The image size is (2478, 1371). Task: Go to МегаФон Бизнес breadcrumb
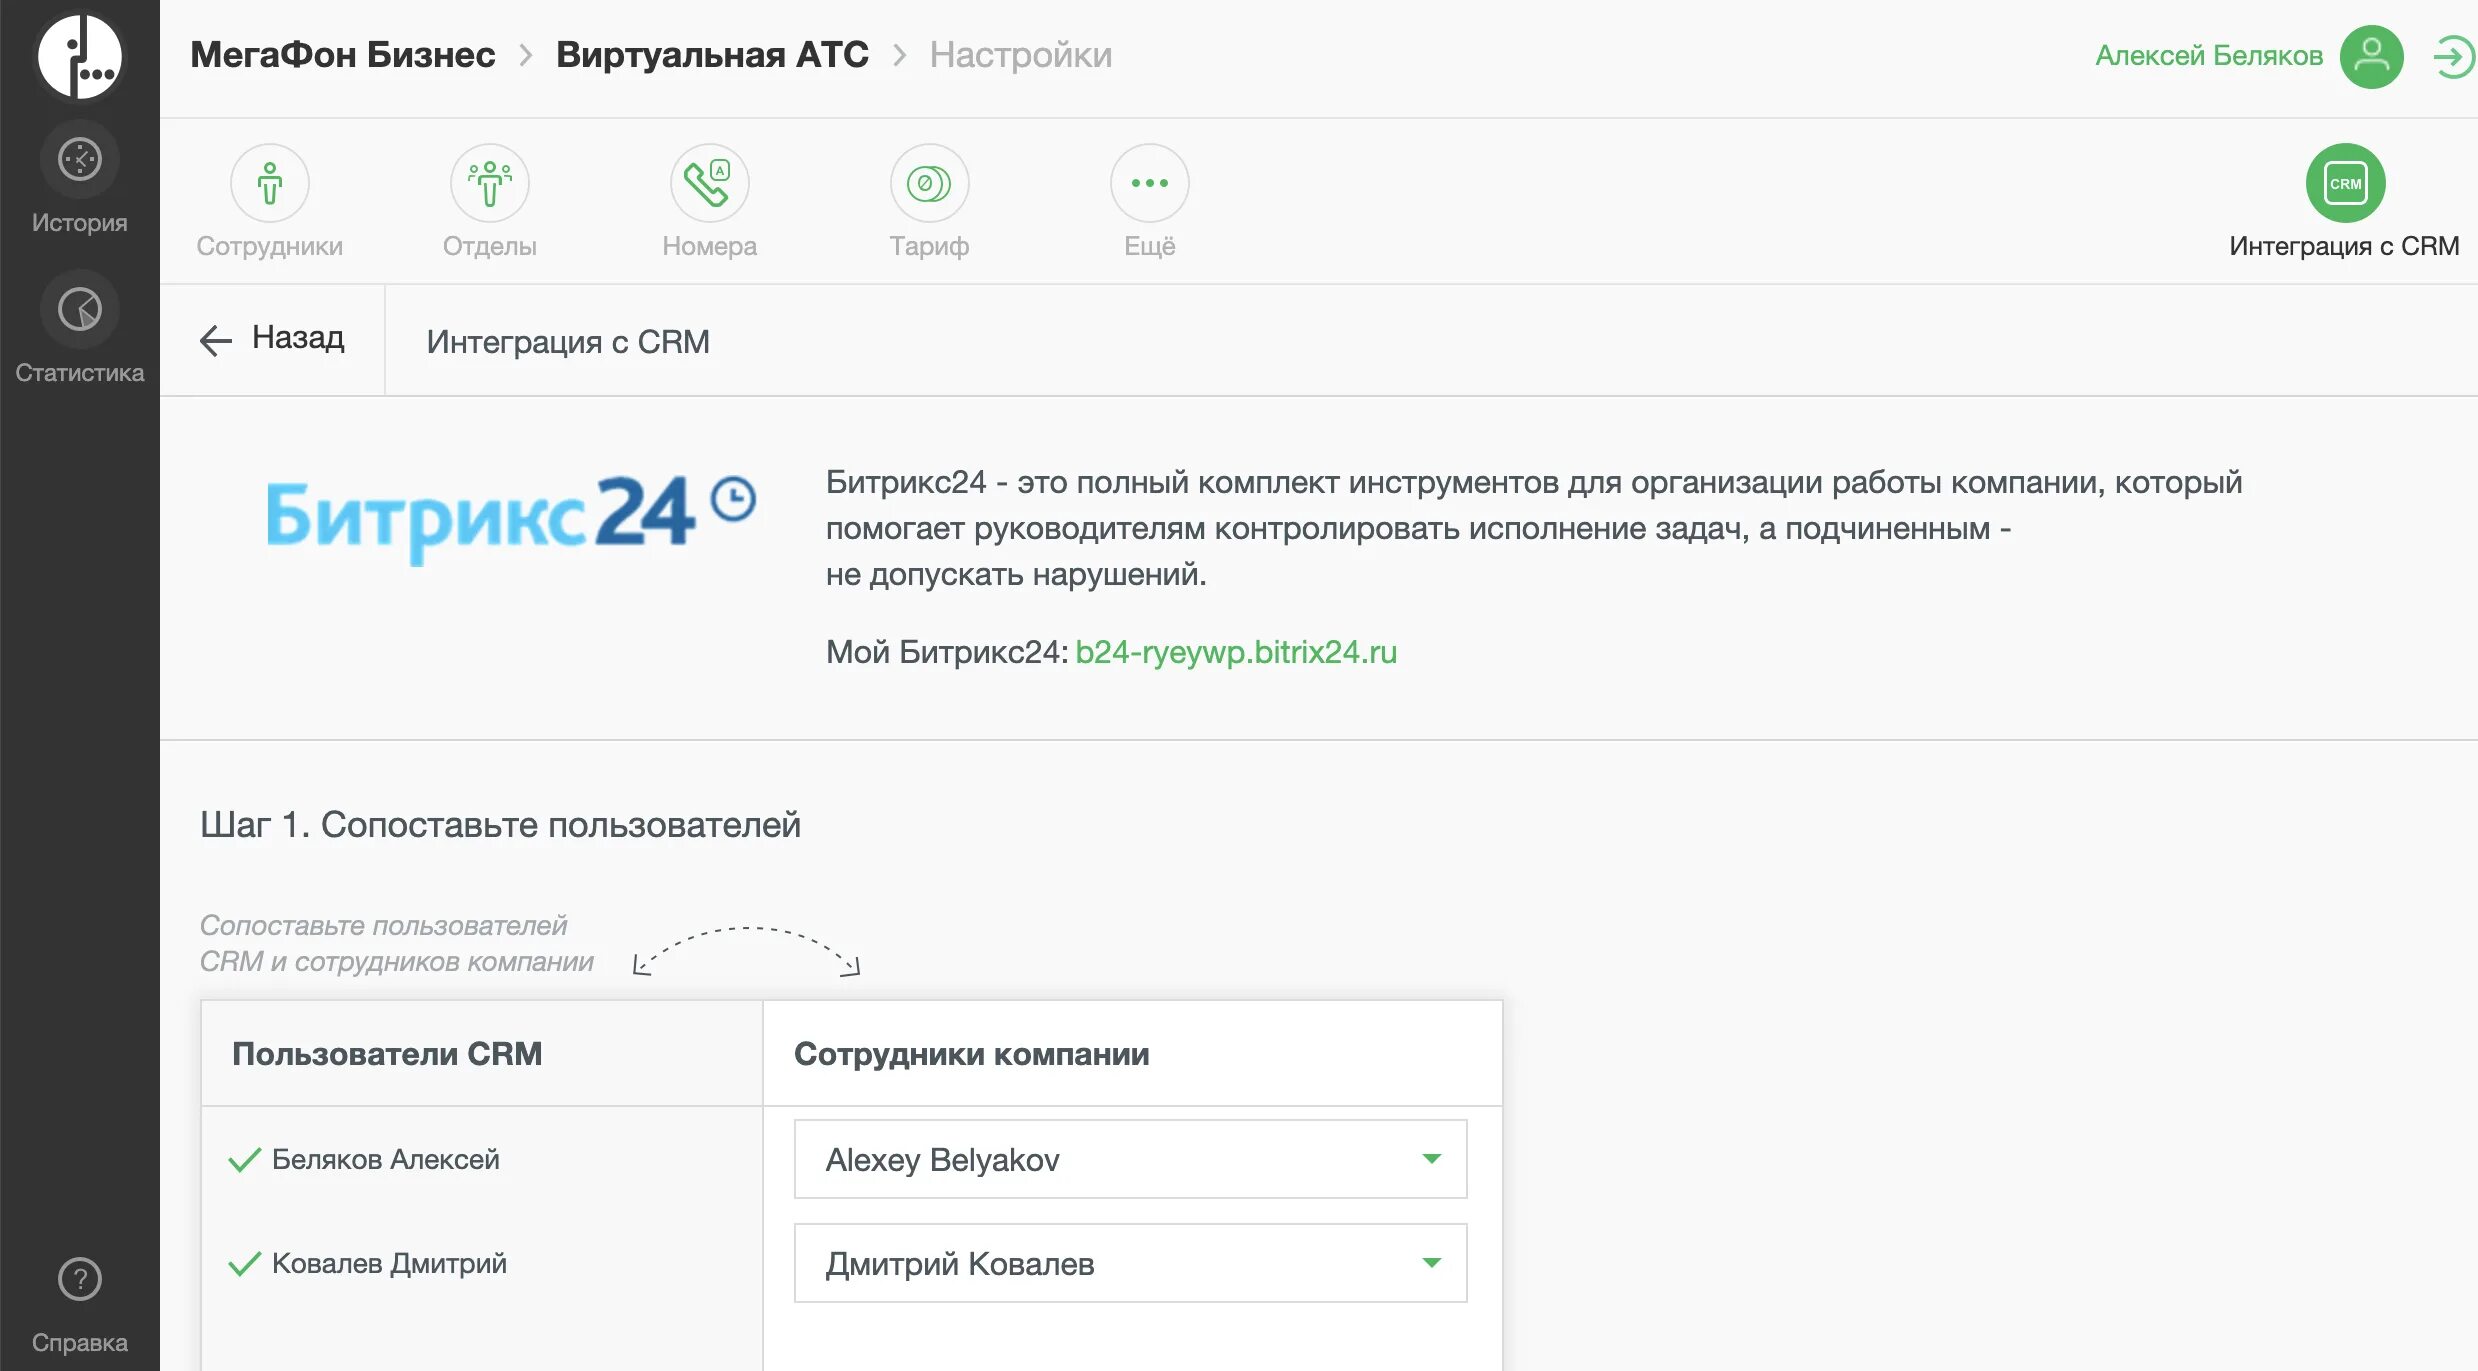(x=343, y=55)
